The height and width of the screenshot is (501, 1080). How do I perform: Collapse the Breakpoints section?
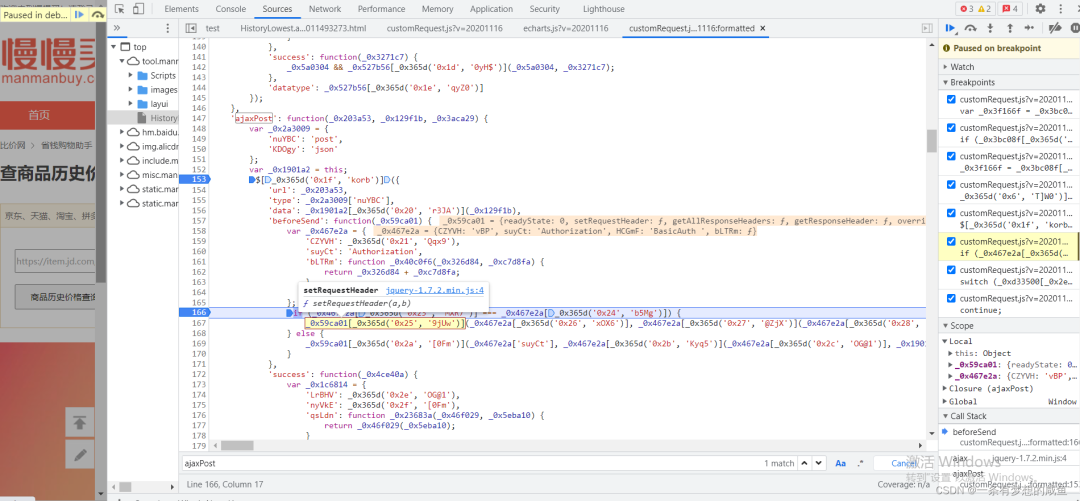coord(972,82)
